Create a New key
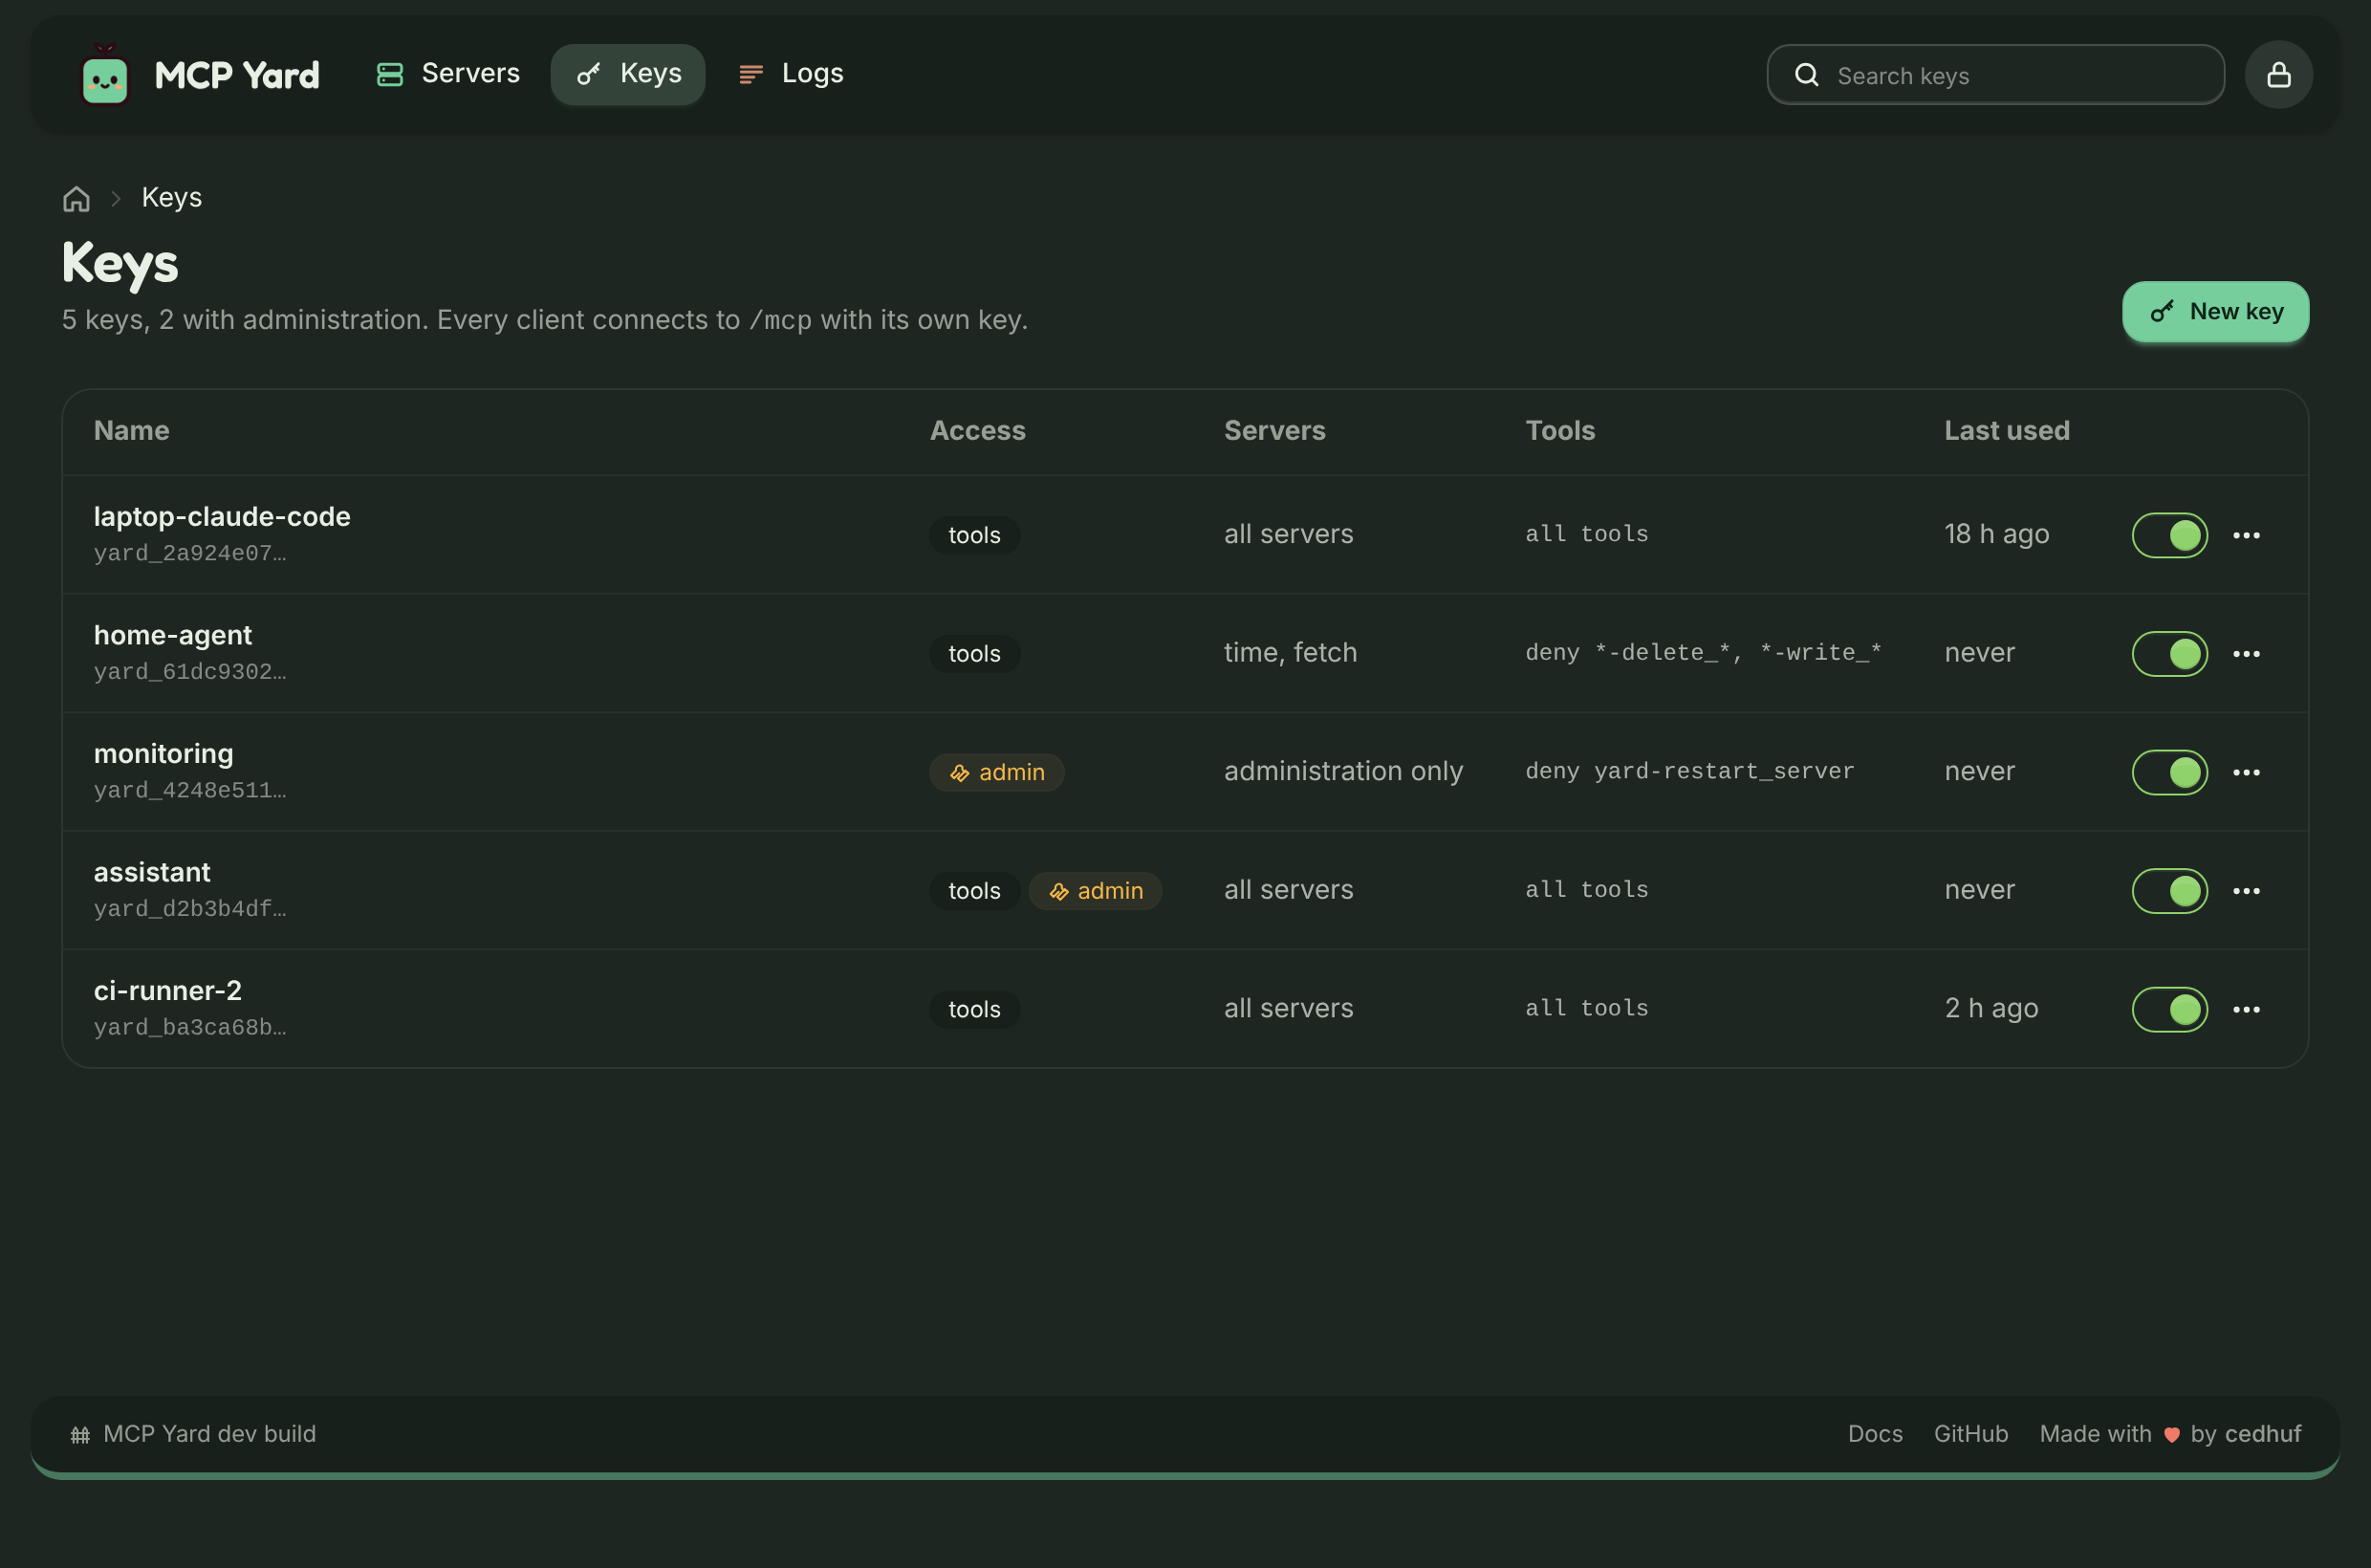 tap(2215, 311)
